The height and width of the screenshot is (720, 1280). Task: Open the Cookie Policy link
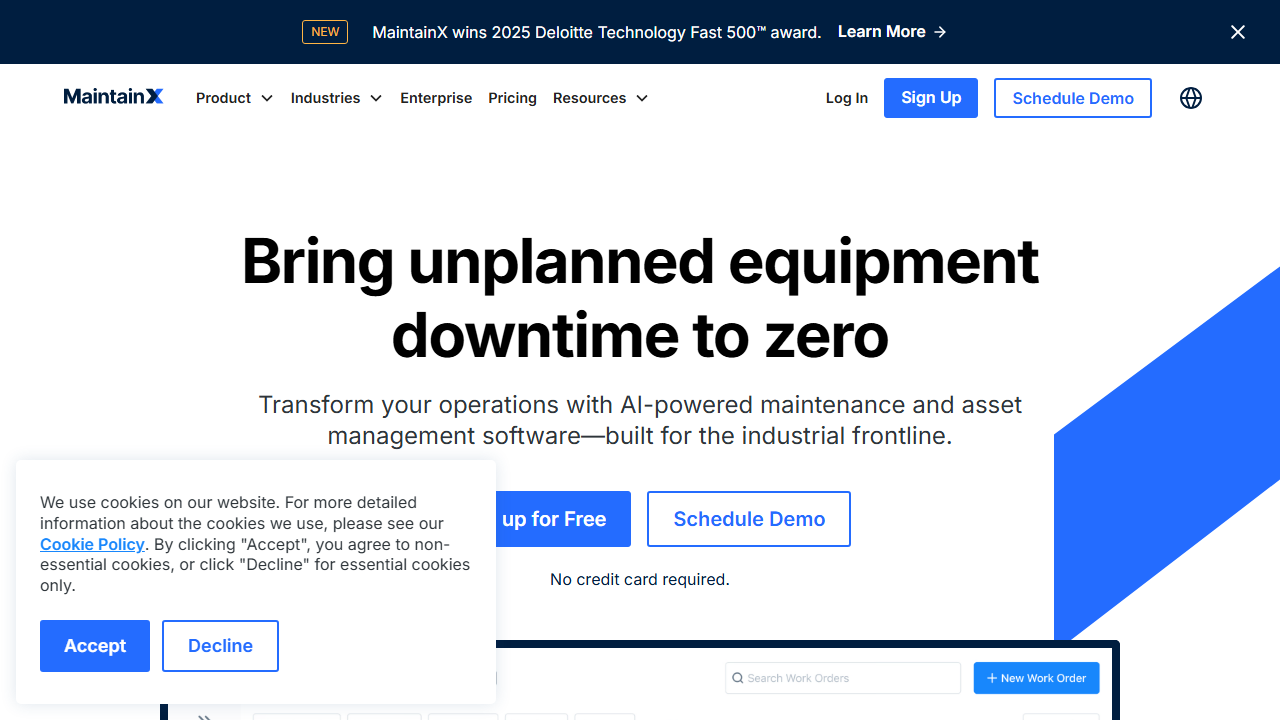tap(92, 544)
